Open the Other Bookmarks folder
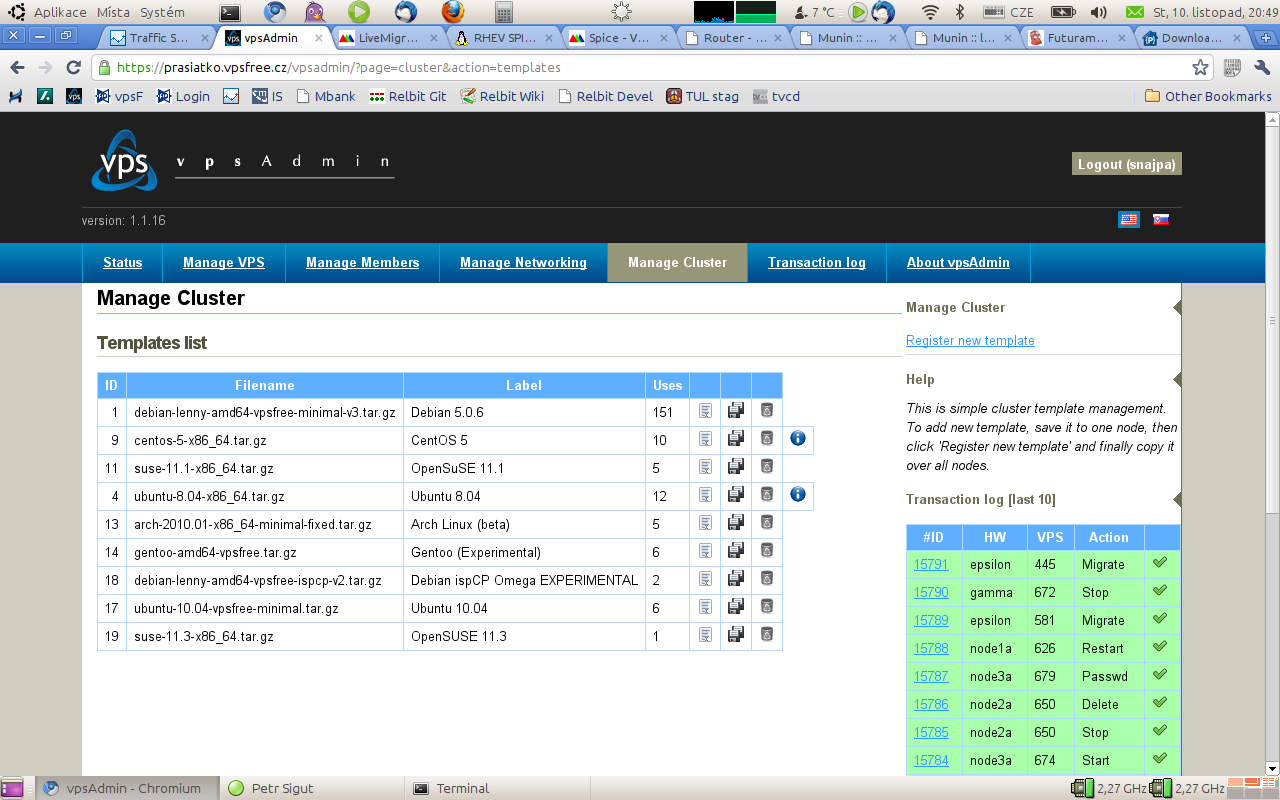 pos(1208,97)
